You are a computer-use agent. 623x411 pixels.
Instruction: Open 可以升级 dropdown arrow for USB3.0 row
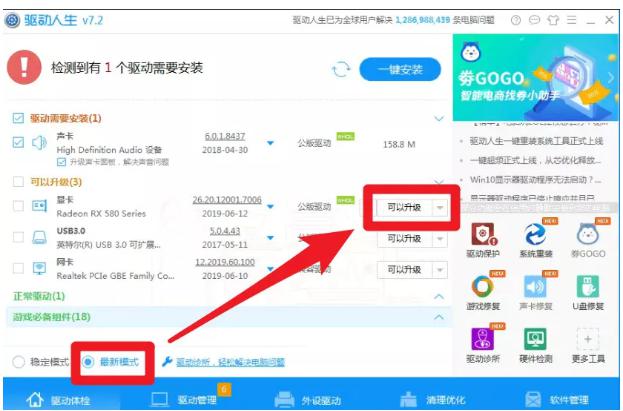coord(440,238)
